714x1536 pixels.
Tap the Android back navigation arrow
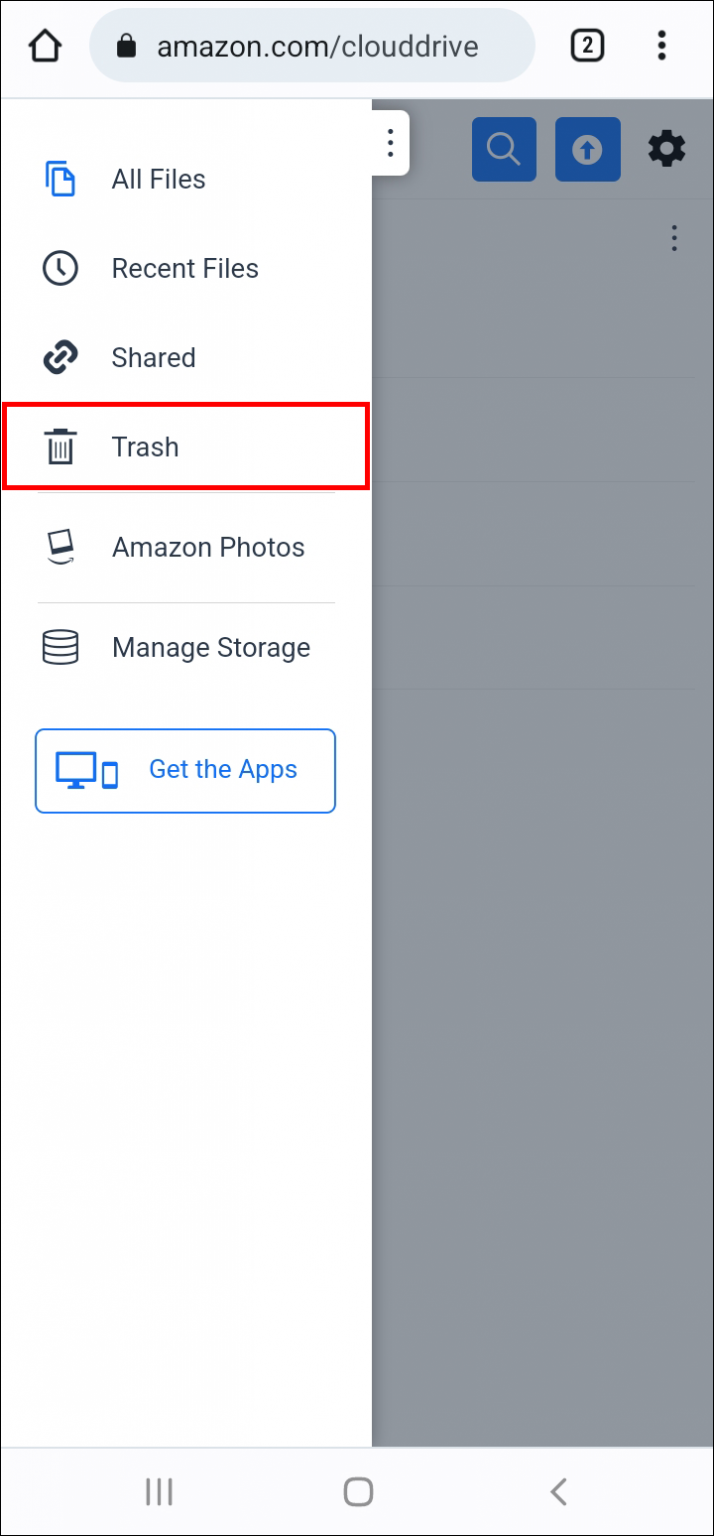(x=557, y=1490)
